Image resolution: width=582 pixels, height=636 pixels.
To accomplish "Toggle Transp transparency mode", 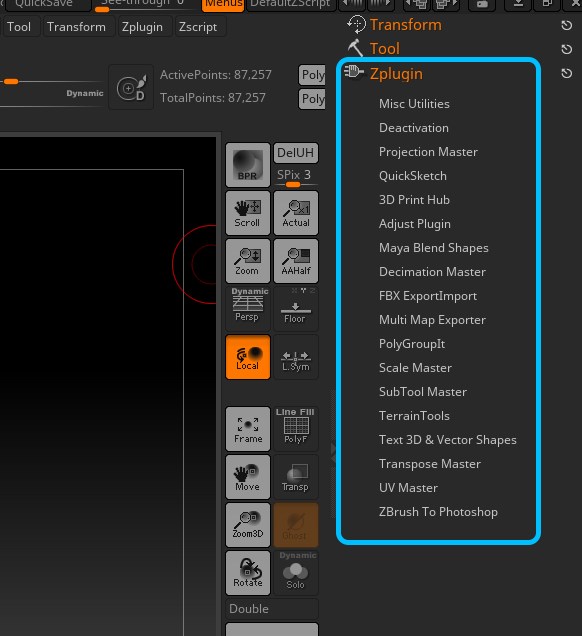I will click(x=296, y=477).
